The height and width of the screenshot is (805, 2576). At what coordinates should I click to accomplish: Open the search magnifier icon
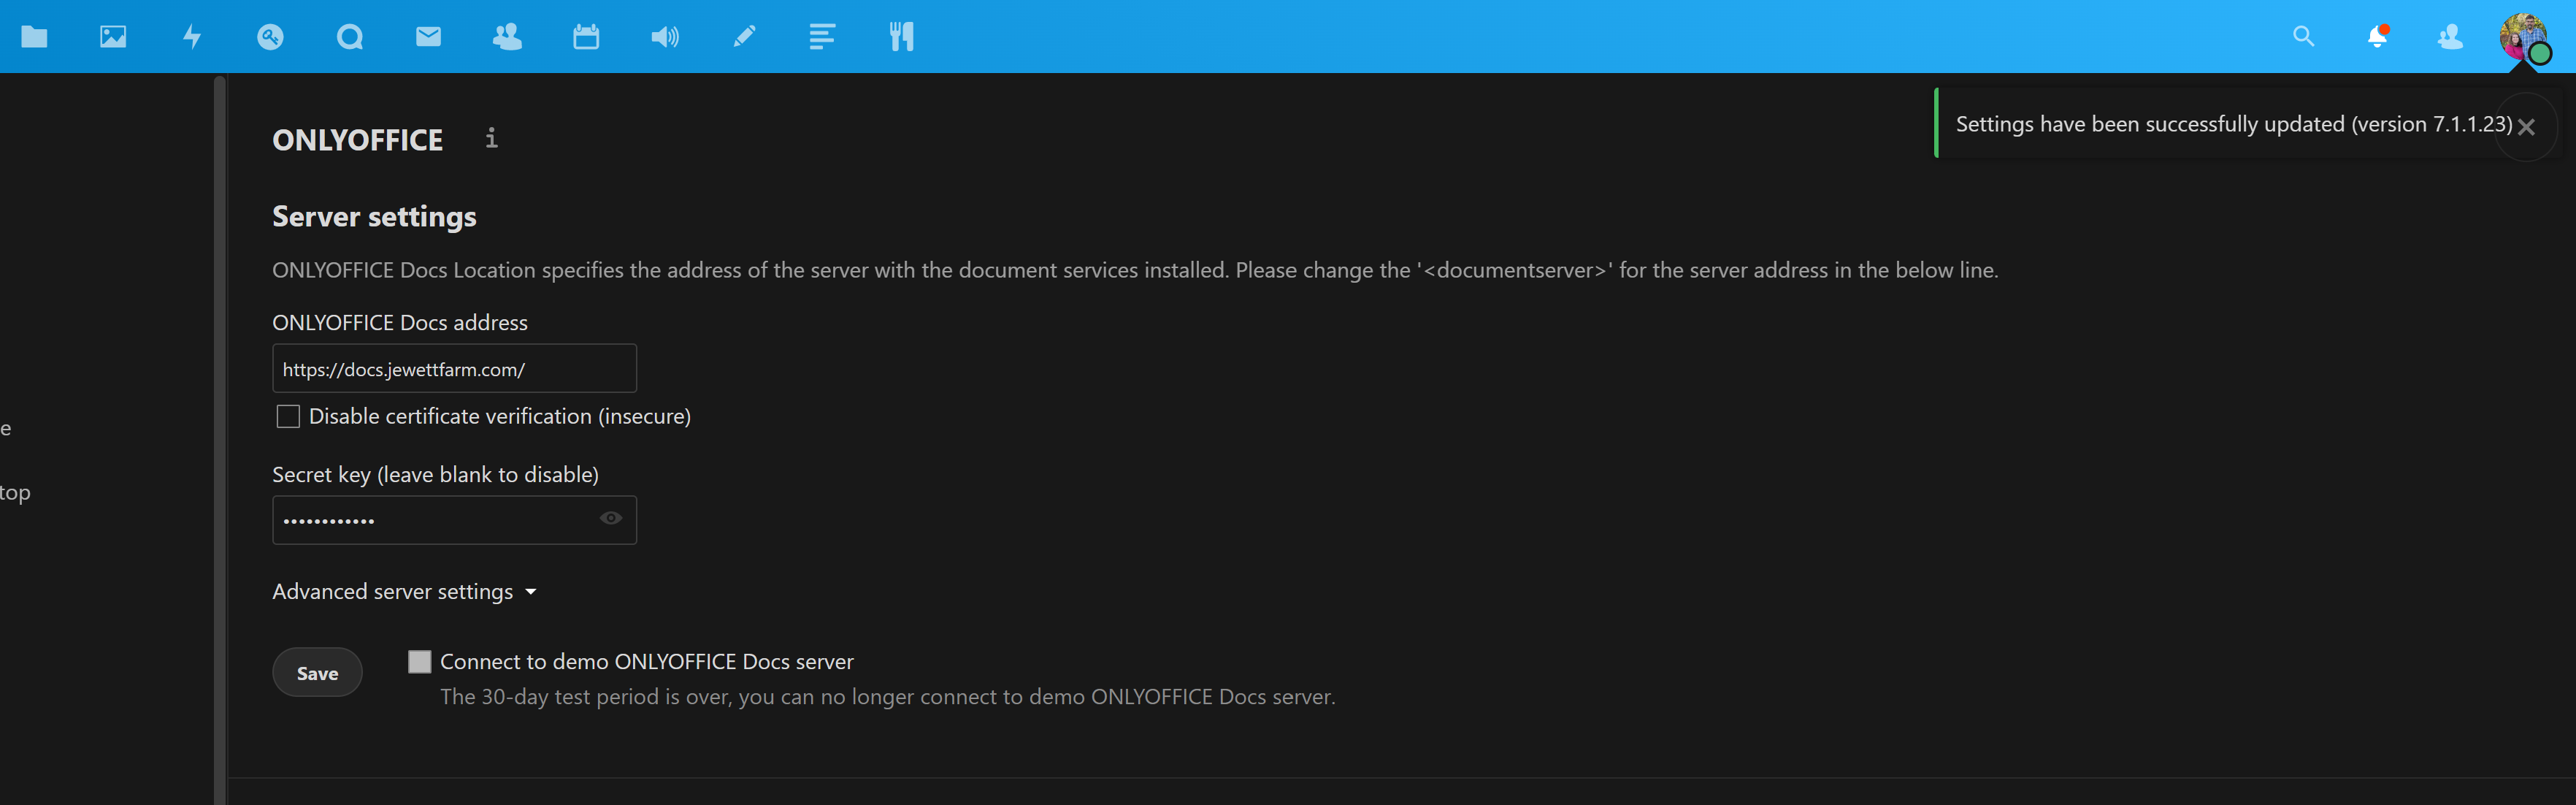coord(2304,37)
